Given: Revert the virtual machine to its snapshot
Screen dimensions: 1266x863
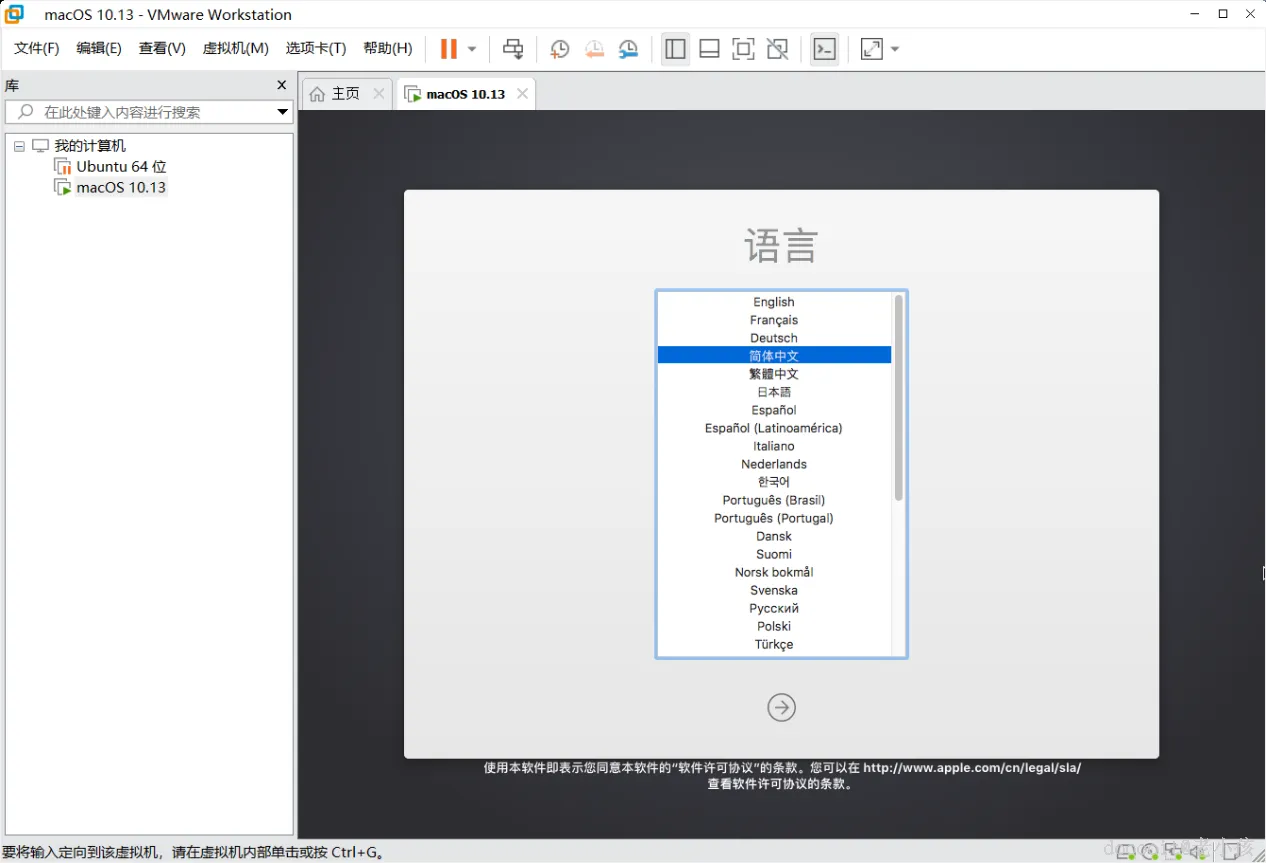Looking at the screenshot, I should [x=594, y=49].
